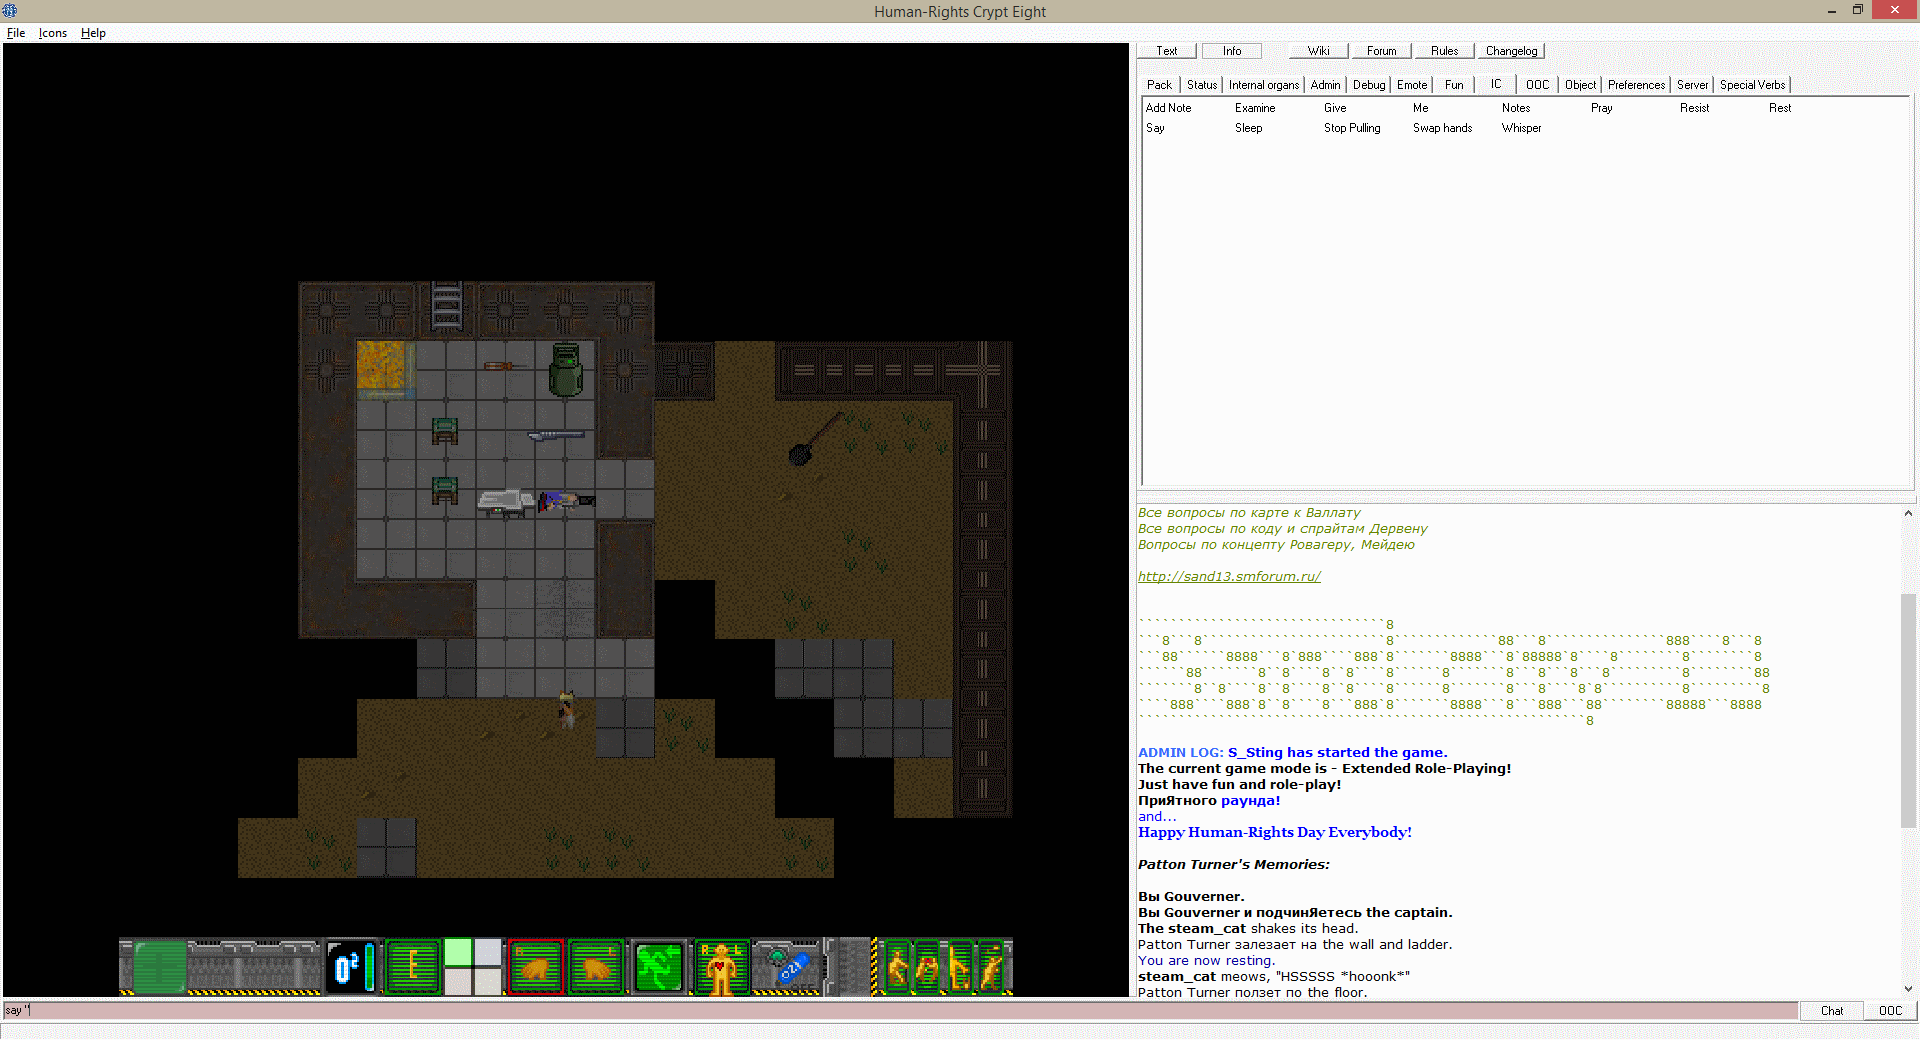Image resolution: width=1920 pixels, height=1040 pixels.
Task: Switch to the Debug tab
Action: click(x=1369, y=85)
